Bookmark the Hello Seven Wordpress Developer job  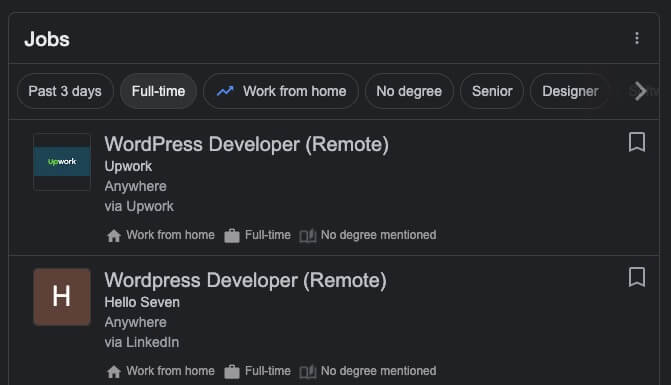[x=637, y=277]
